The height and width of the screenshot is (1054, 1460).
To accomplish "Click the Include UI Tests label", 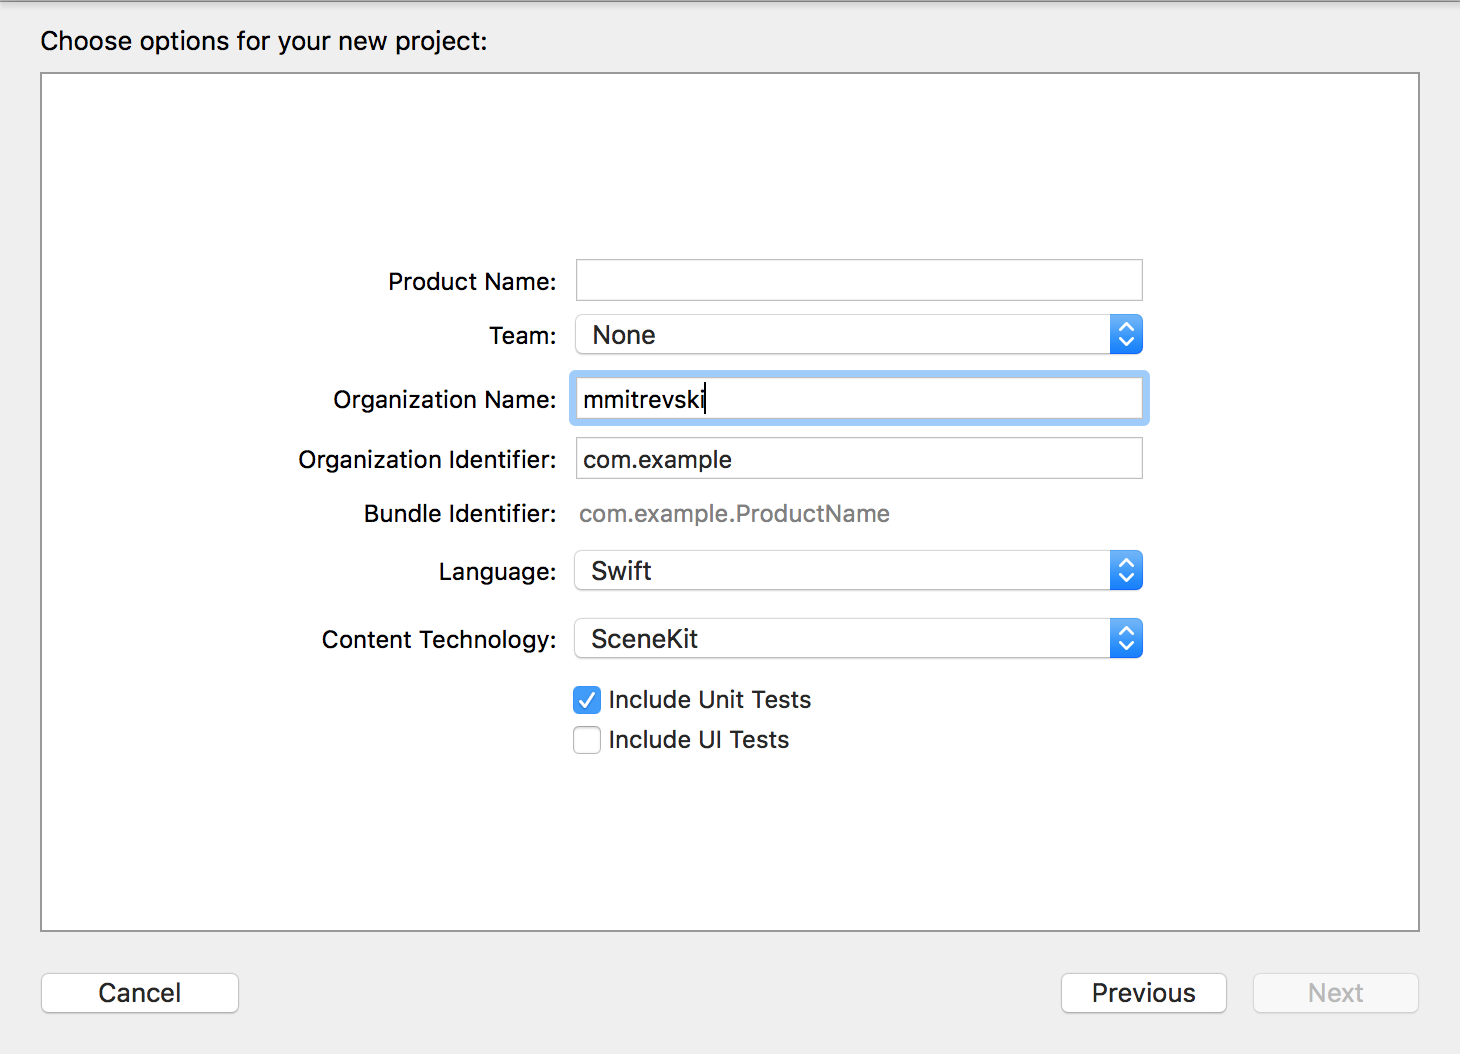I will (698, 740).
